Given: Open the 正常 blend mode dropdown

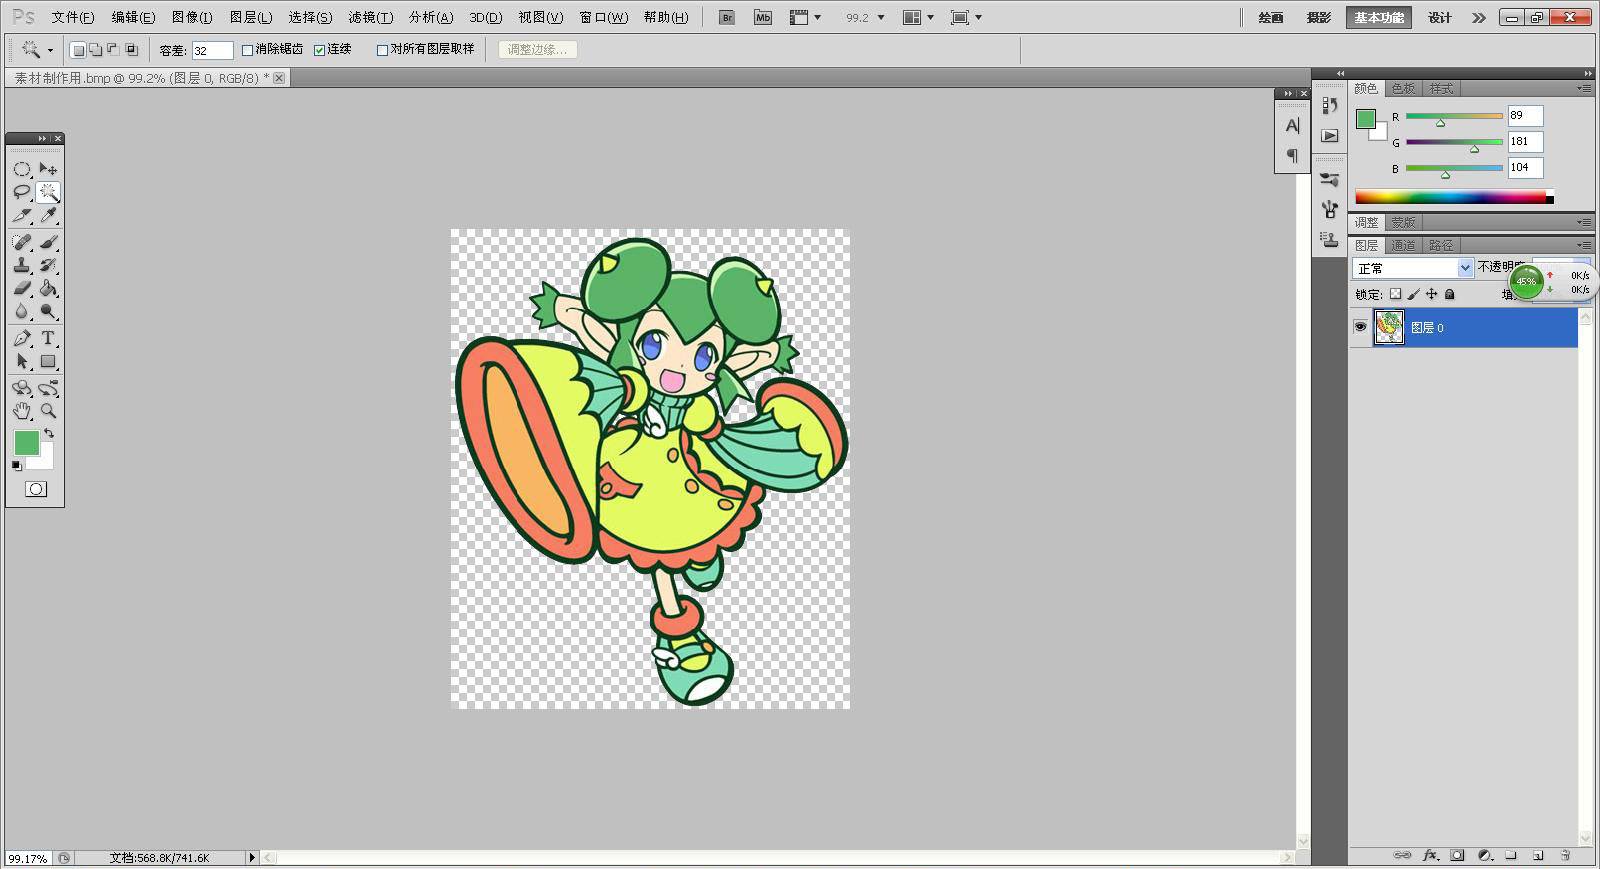Looking at the screenshot, I should [1413, 268].
